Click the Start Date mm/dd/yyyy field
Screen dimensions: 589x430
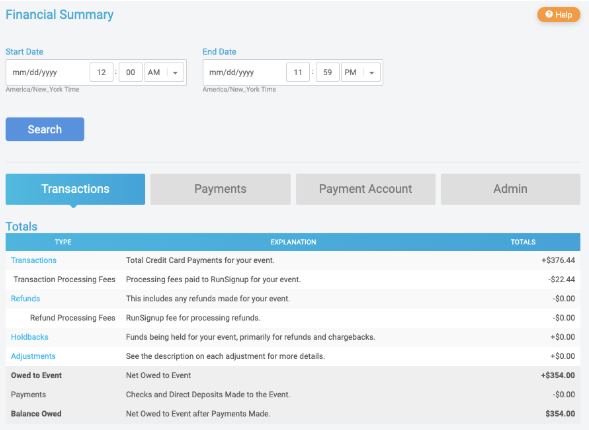[48, 72]
